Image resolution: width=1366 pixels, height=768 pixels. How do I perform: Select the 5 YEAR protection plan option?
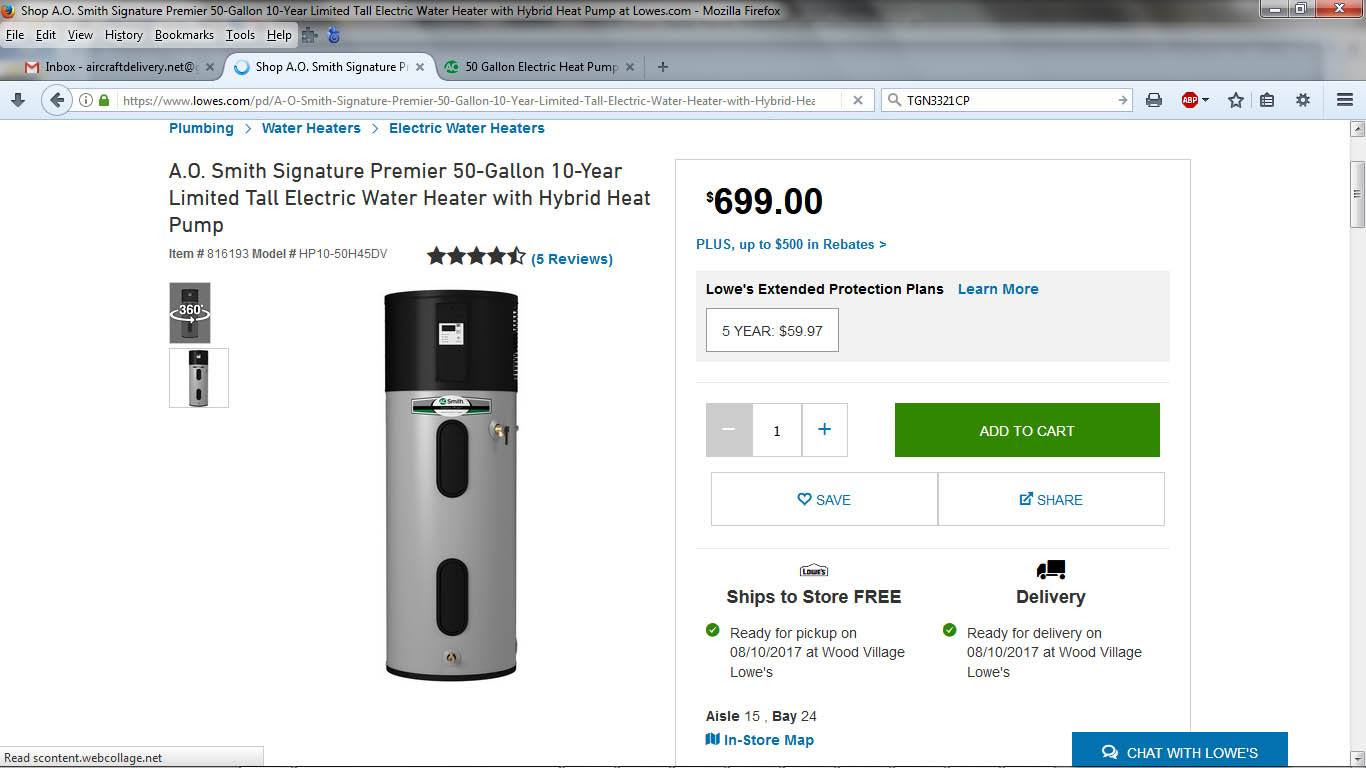(x=772, y=330)
